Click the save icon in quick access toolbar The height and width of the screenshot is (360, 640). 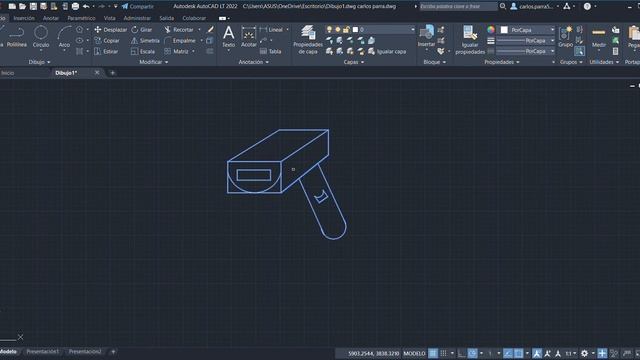click(x=33, y=7)
